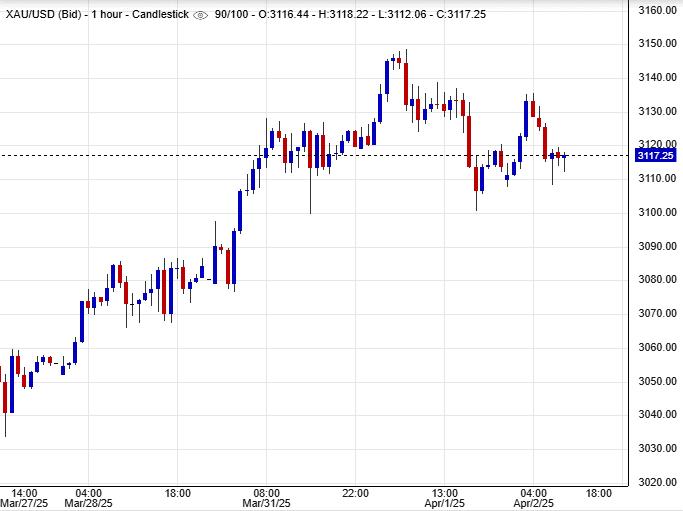Image resolution: width=683 pixels, height=511 pixels.
Task: Click the 22:00 time axis label
Action: [x=355, y=493]
